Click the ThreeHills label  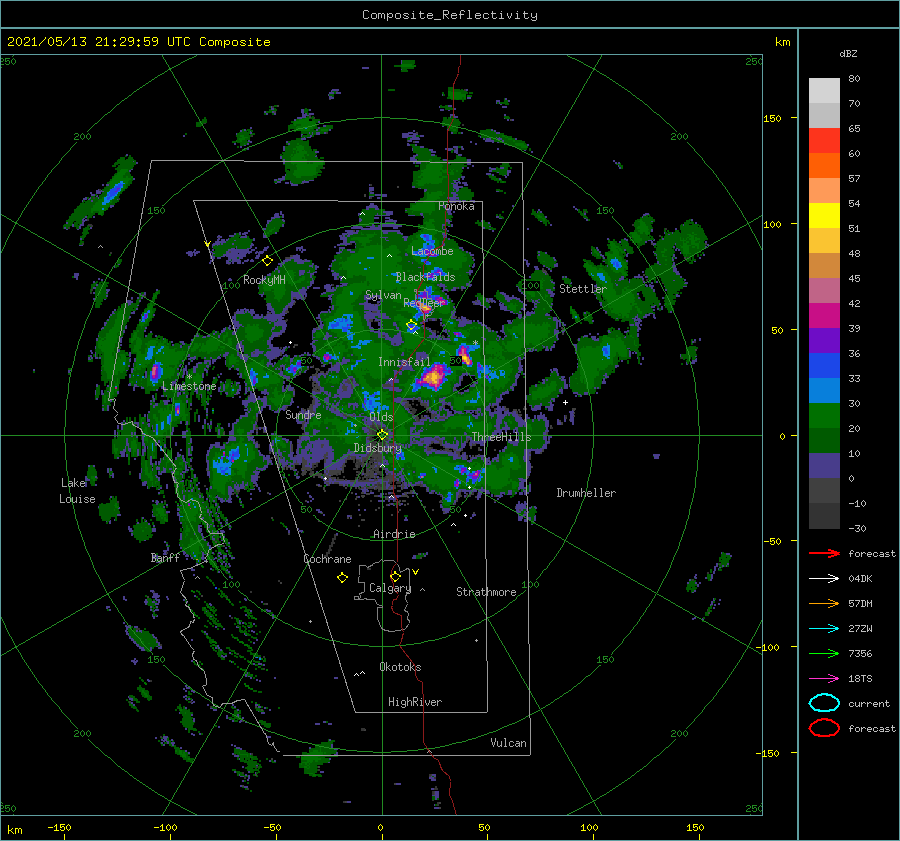502,437
